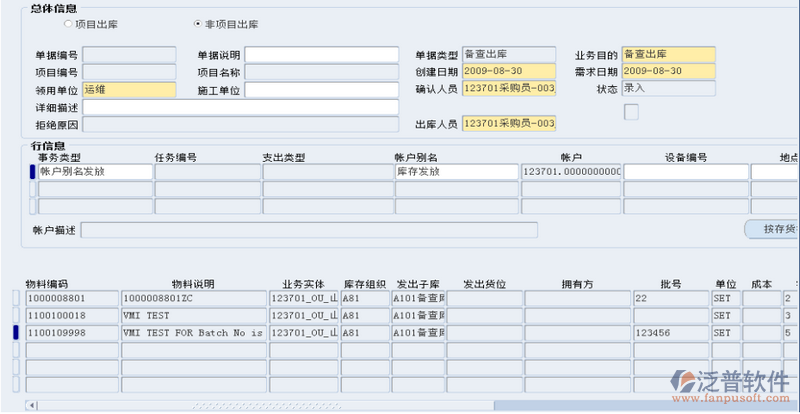Screen dimensions: 800x414
Task: Click the 单据类型 field showing 备查出库
Action: point(509,54)
